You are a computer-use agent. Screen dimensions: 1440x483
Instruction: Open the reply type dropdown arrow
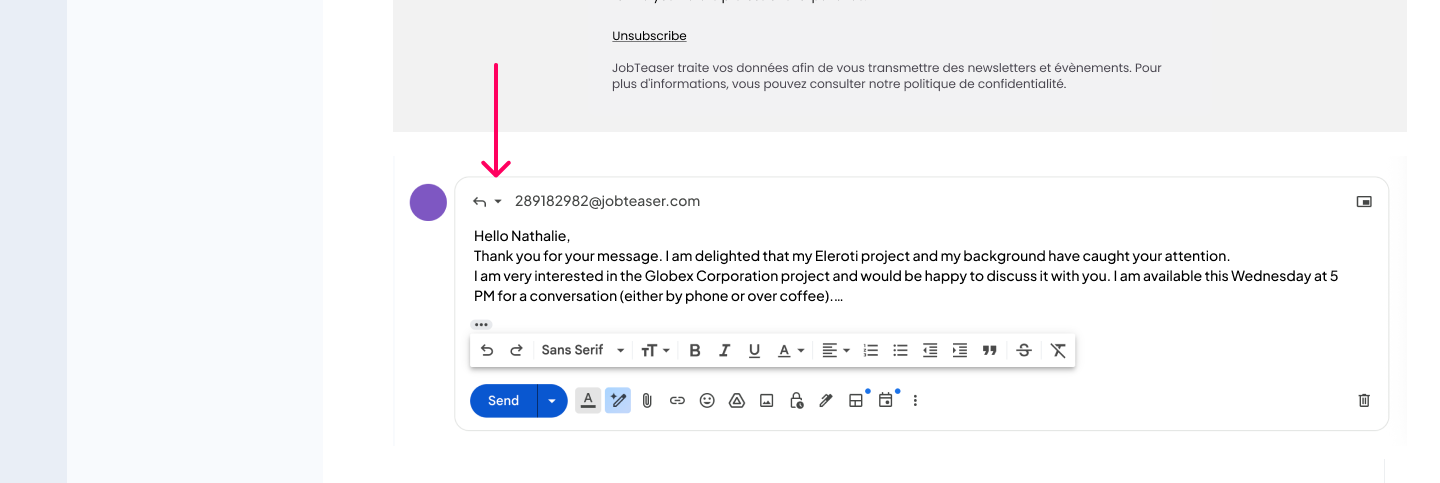(498, 202)
